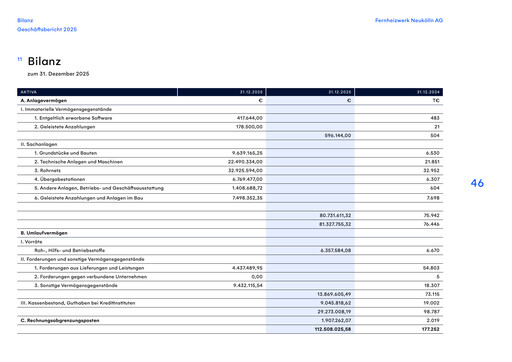
Task: Click the prior-year total 177.252
Action: coord(431,329)
